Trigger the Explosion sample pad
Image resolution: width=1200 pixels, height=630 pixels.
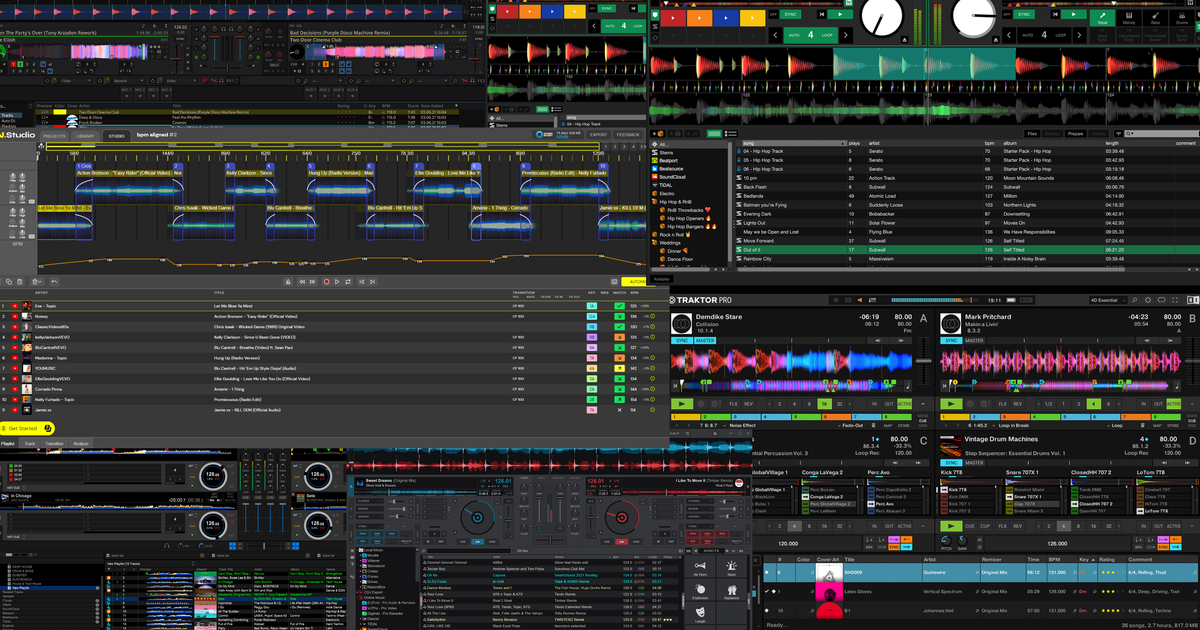click(x=700, y=592)
